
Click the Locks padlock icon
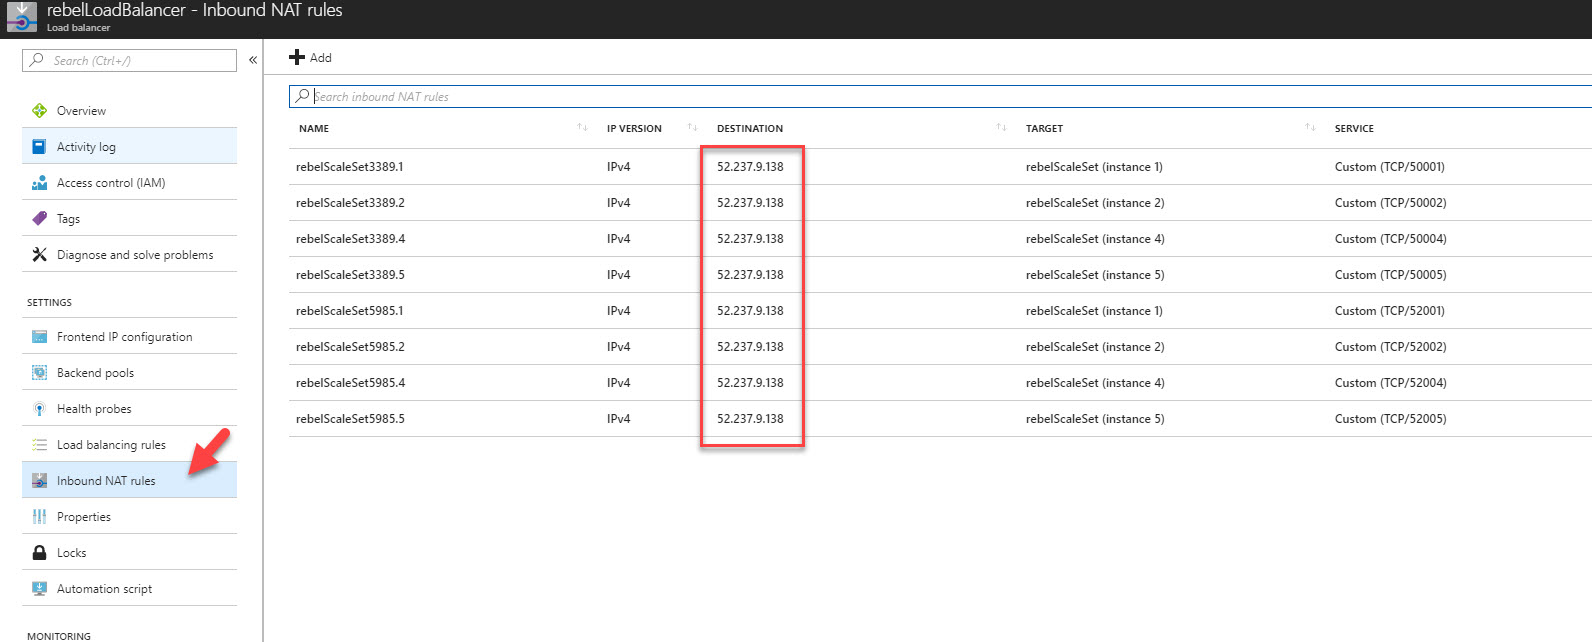click(39, 553)
